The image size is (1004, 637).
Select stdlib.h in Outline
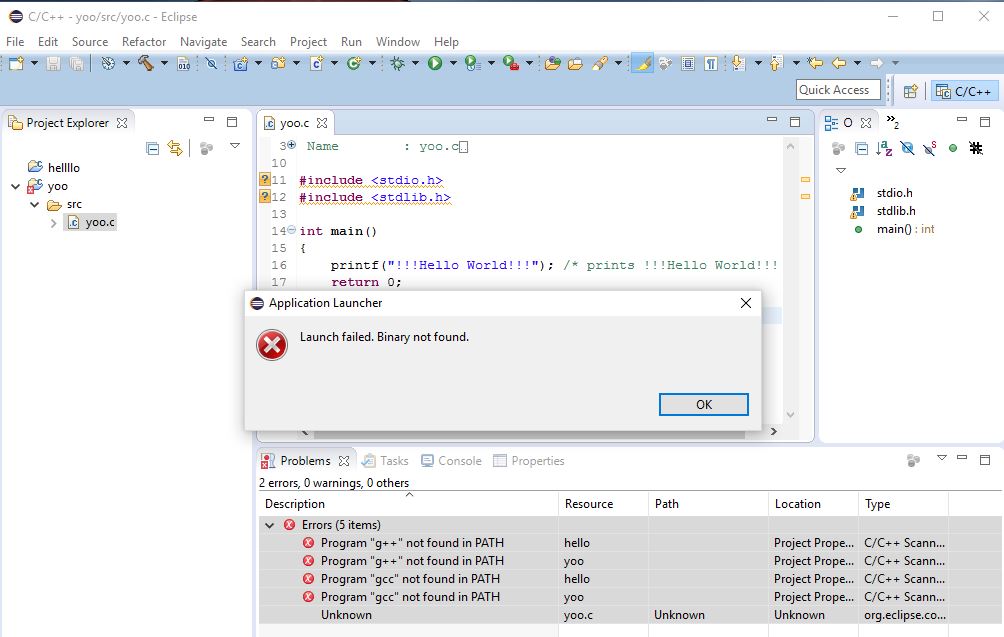coord(896,211)
